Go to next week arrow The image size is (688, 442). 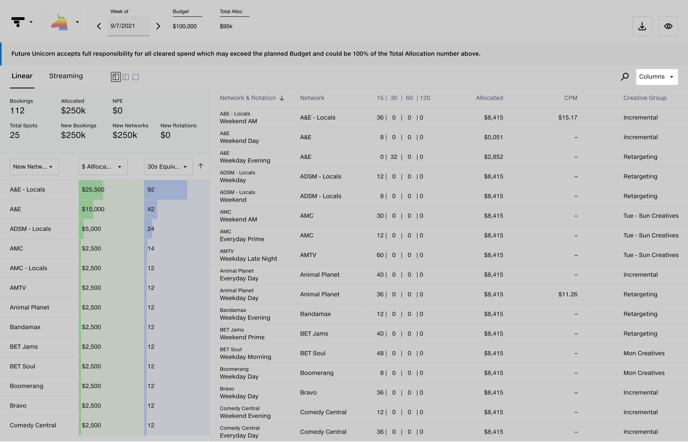click(x=158, y=26)
